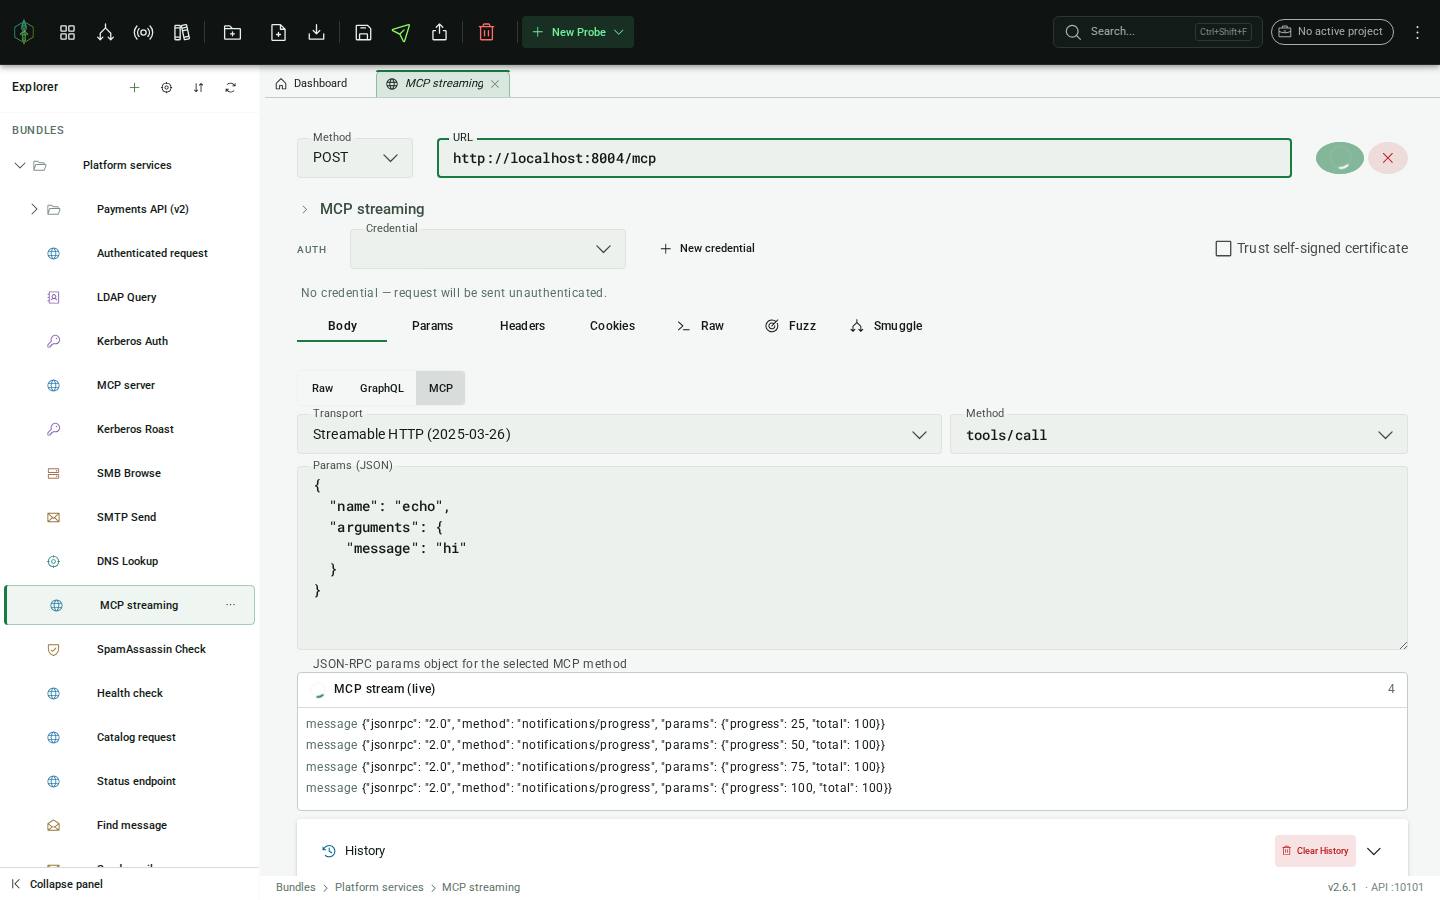Switch to the Headers tab
The image size is (1440, 900).
click(x=522, y=326)
